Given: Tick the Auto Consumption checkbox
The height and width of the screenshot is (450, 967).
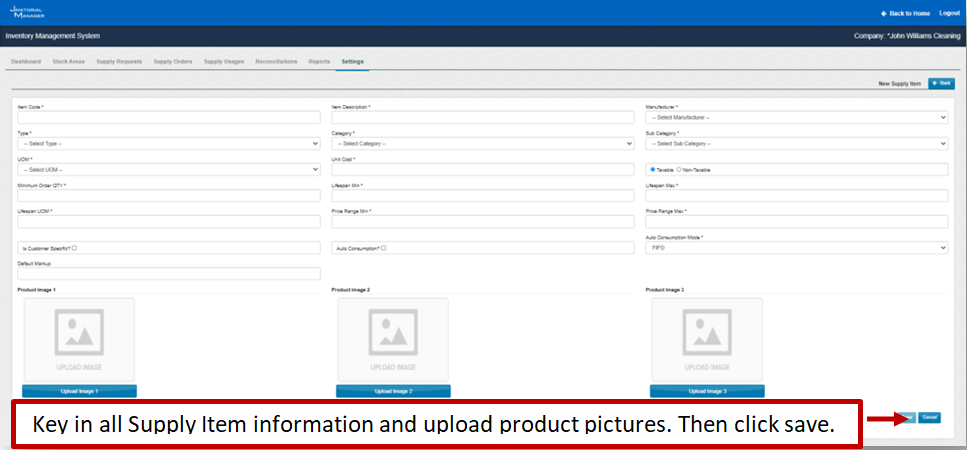Looking at the screenshot, I should pos(384,247).
